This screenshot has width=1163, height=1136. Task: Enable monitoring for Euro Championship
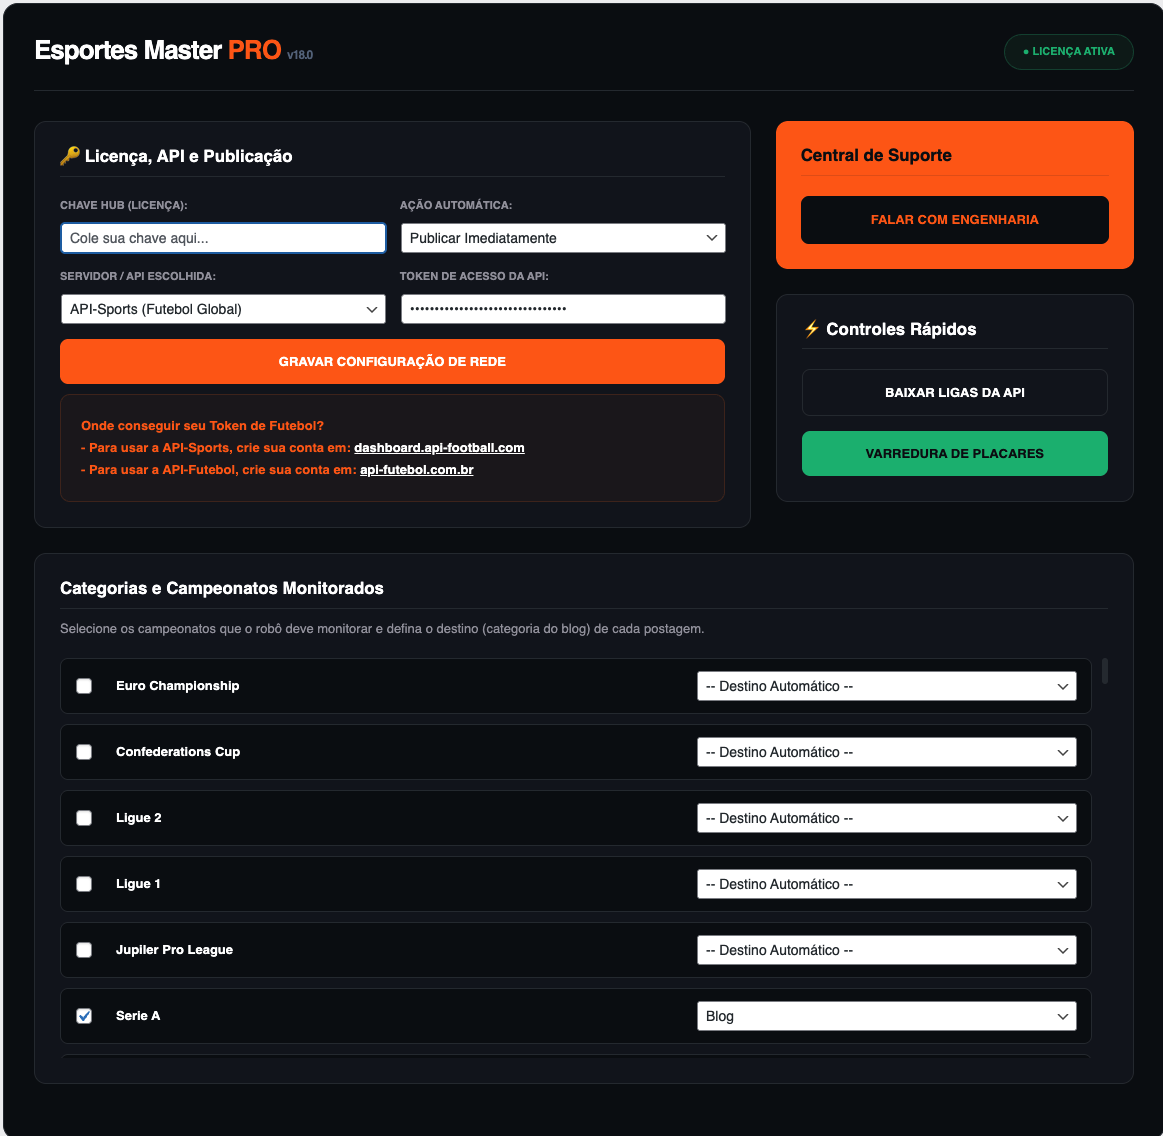[x=84, y=685]
